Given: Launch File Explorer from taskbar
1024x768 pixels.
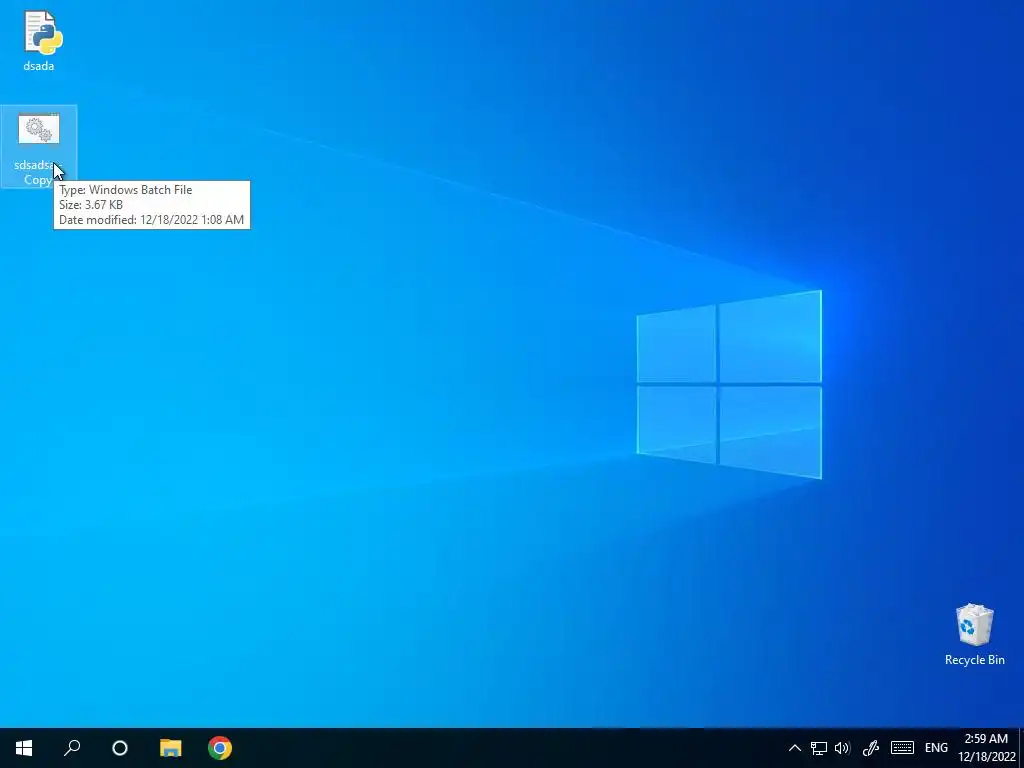Looking at the screenshot, I should (170, 748).
